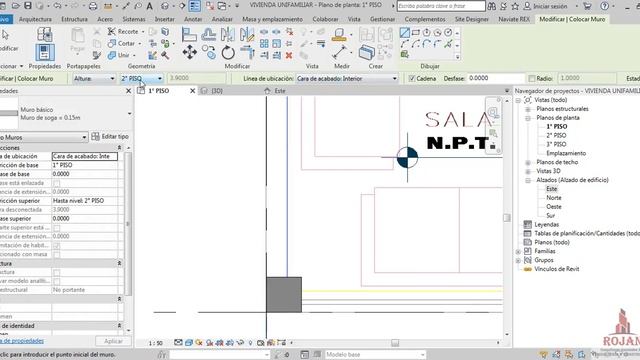Open the wall type selector dropdown
The height and width of the screenshot is (360, 640).
click(129, 113)
